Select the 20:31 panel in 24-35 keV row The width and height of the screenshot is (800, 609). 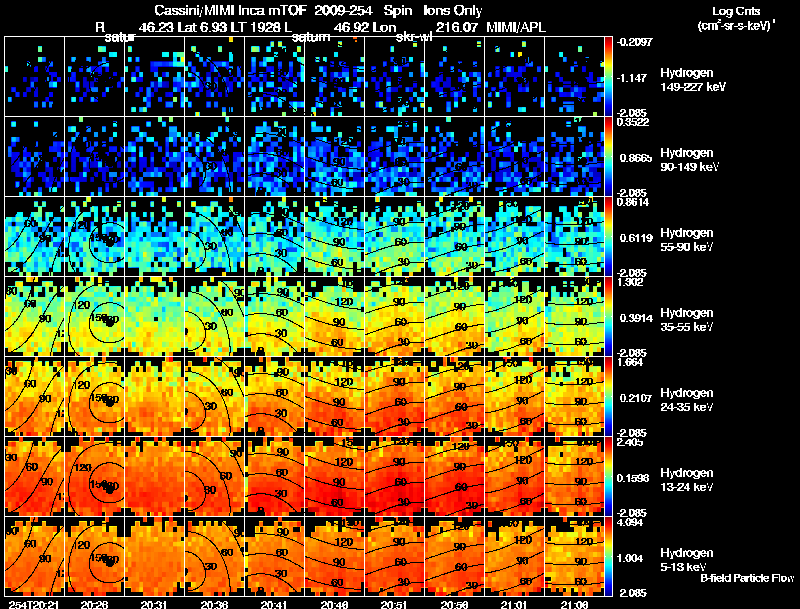155,396
